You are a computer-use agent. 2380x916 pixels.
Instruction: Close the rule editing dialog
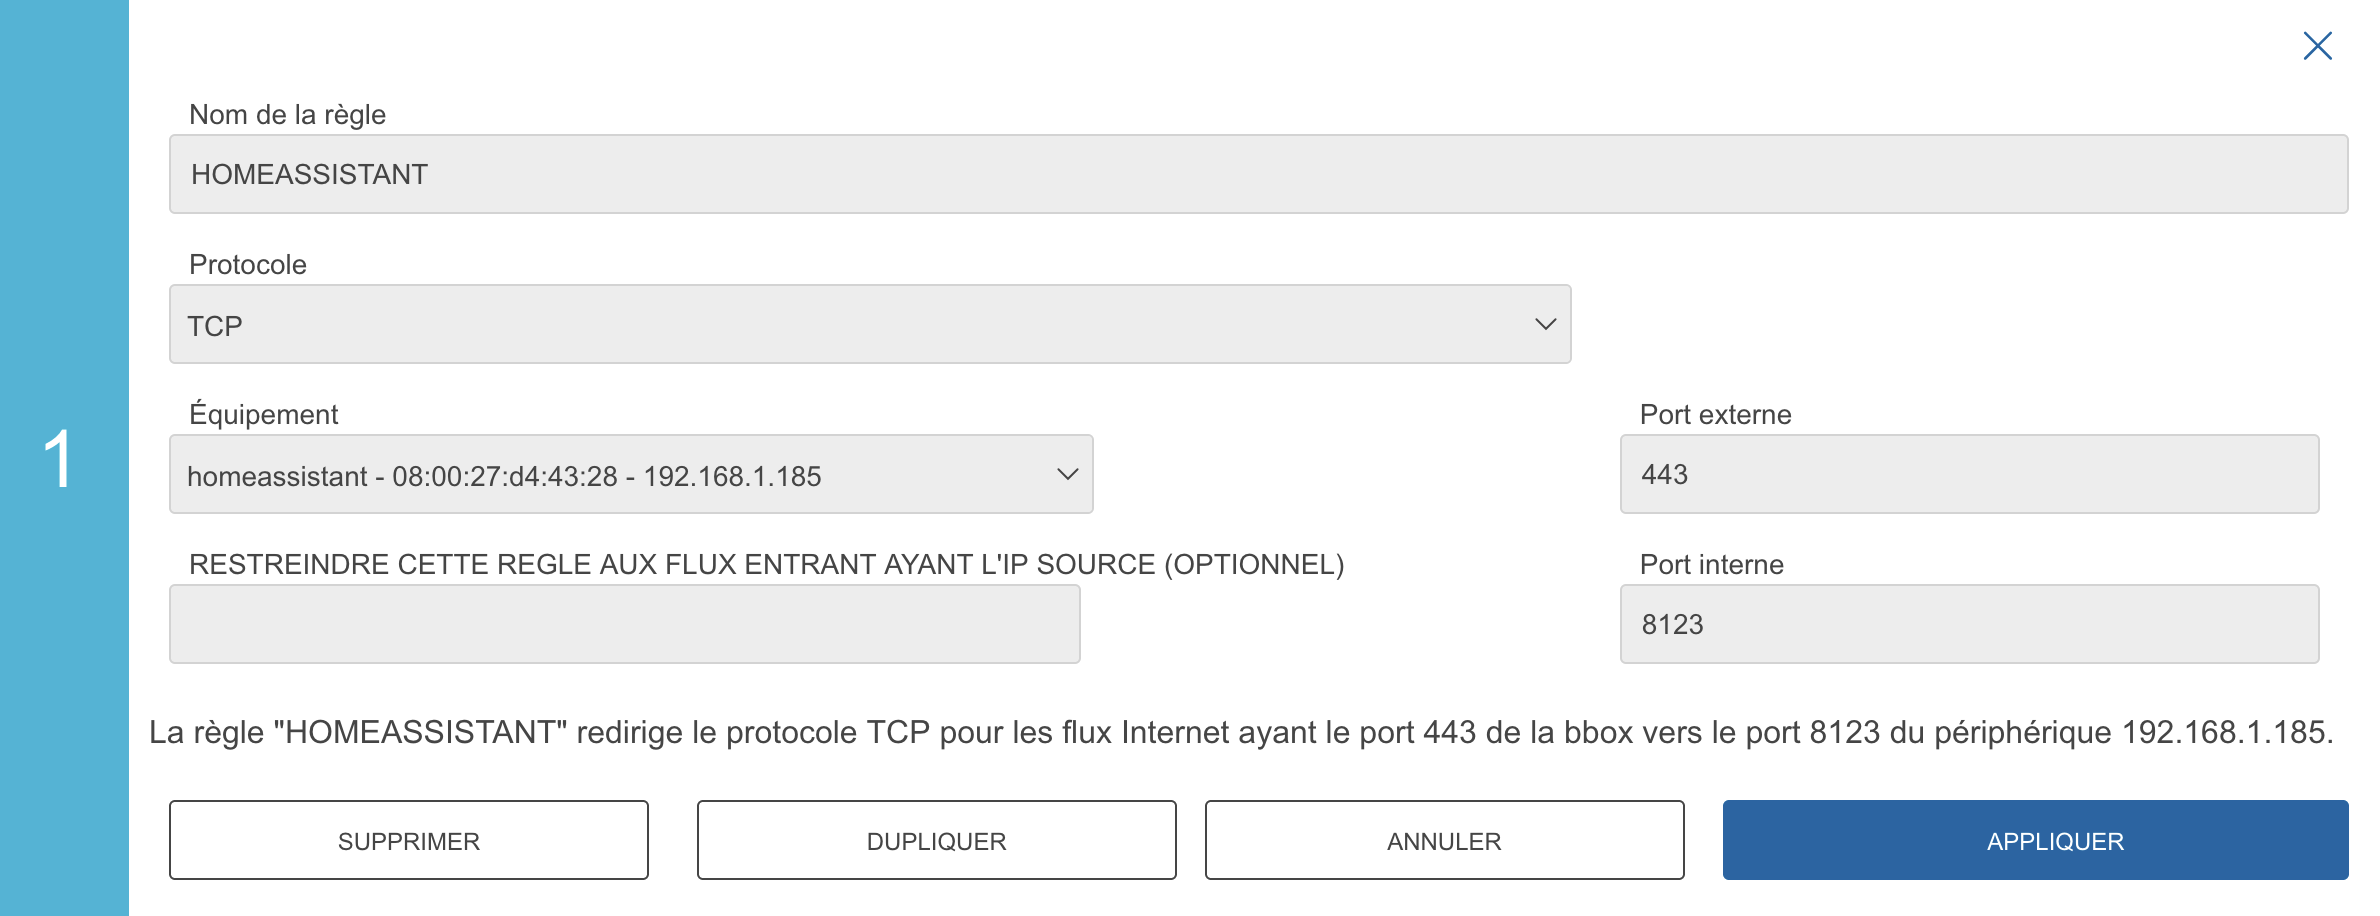(2317, 46)
